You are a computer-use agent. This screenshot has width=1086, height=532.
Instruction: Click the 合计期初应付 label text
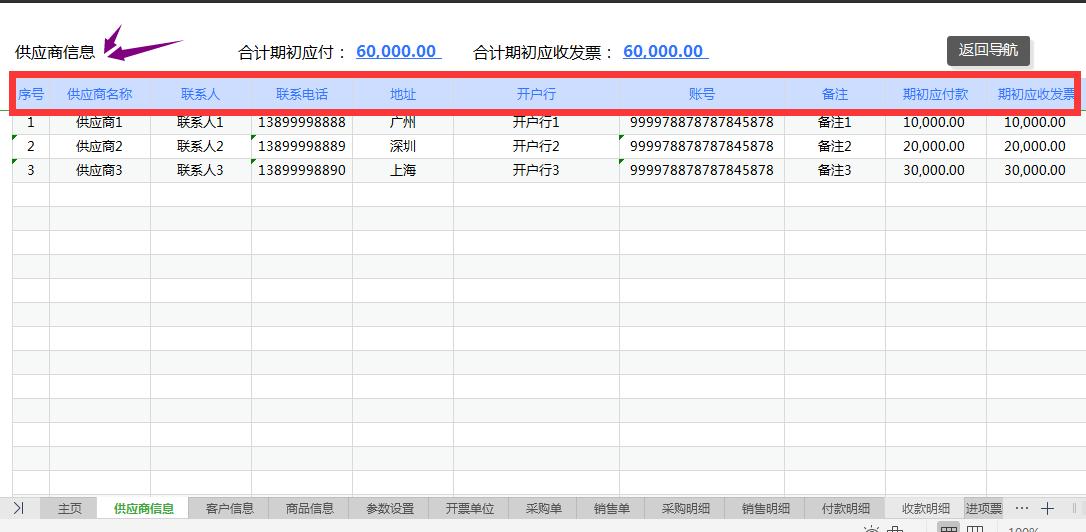292,53
